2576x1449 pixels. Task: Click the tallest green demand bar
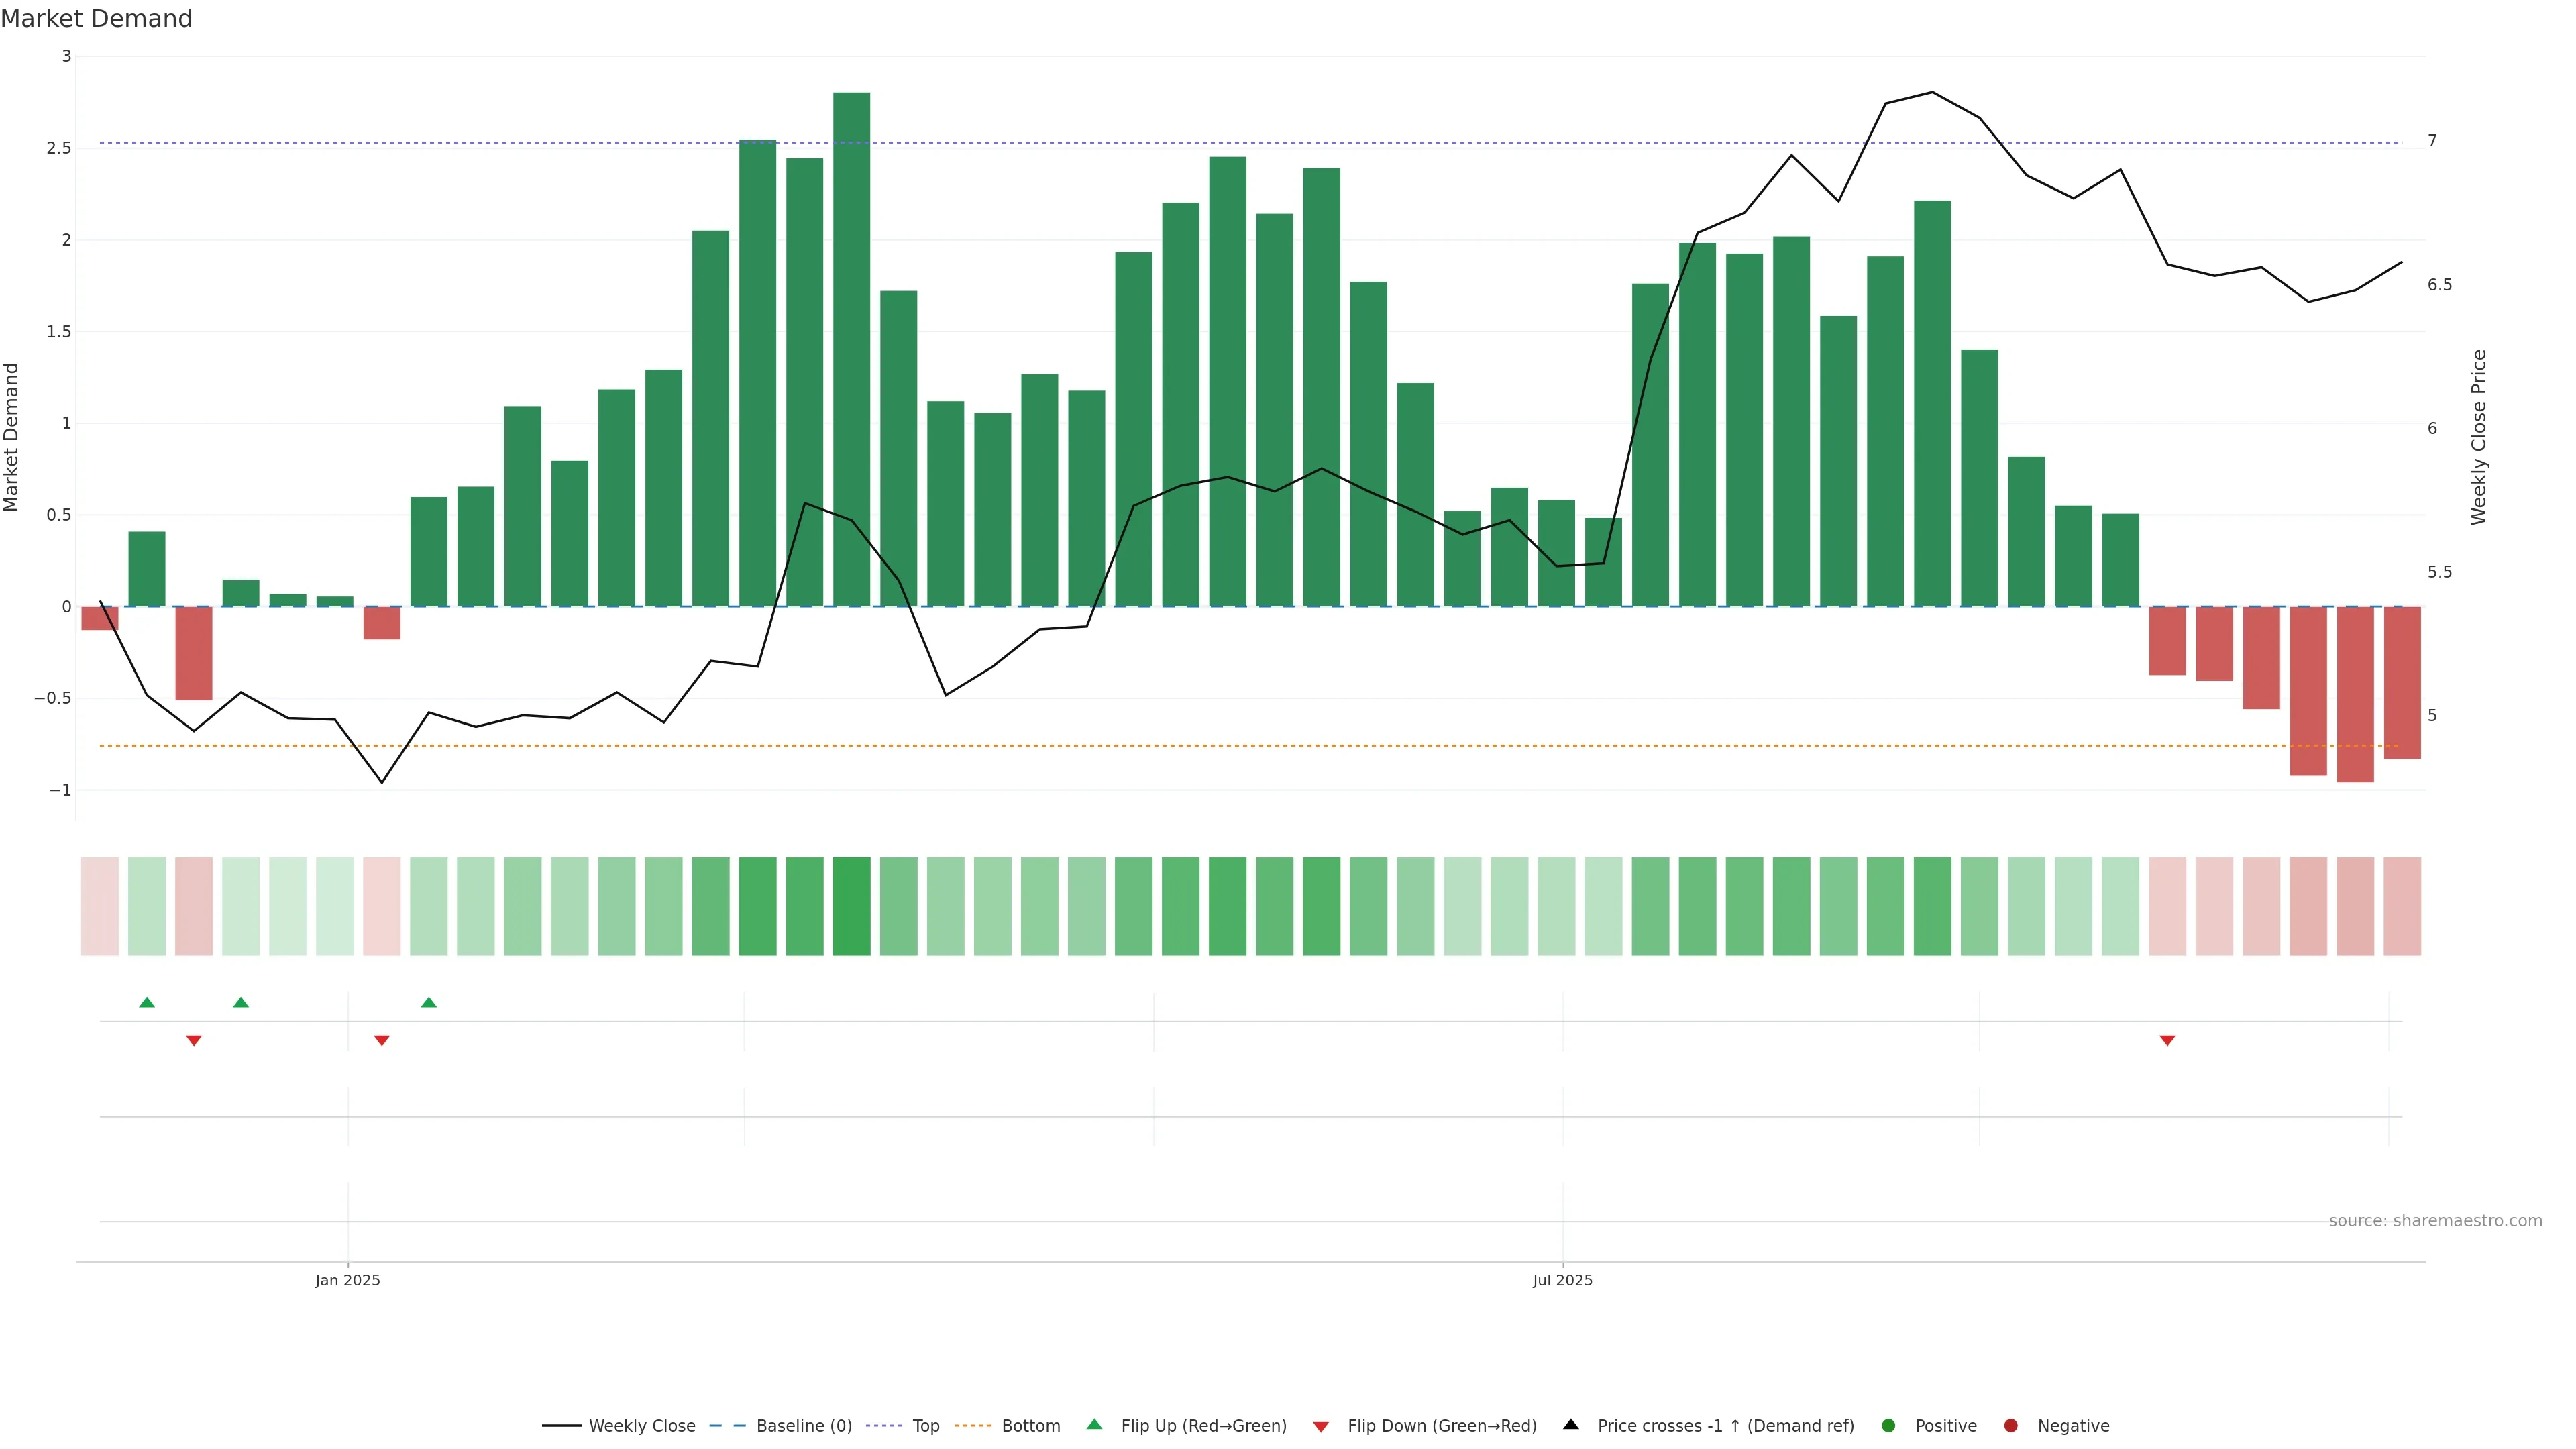point(851,350)
